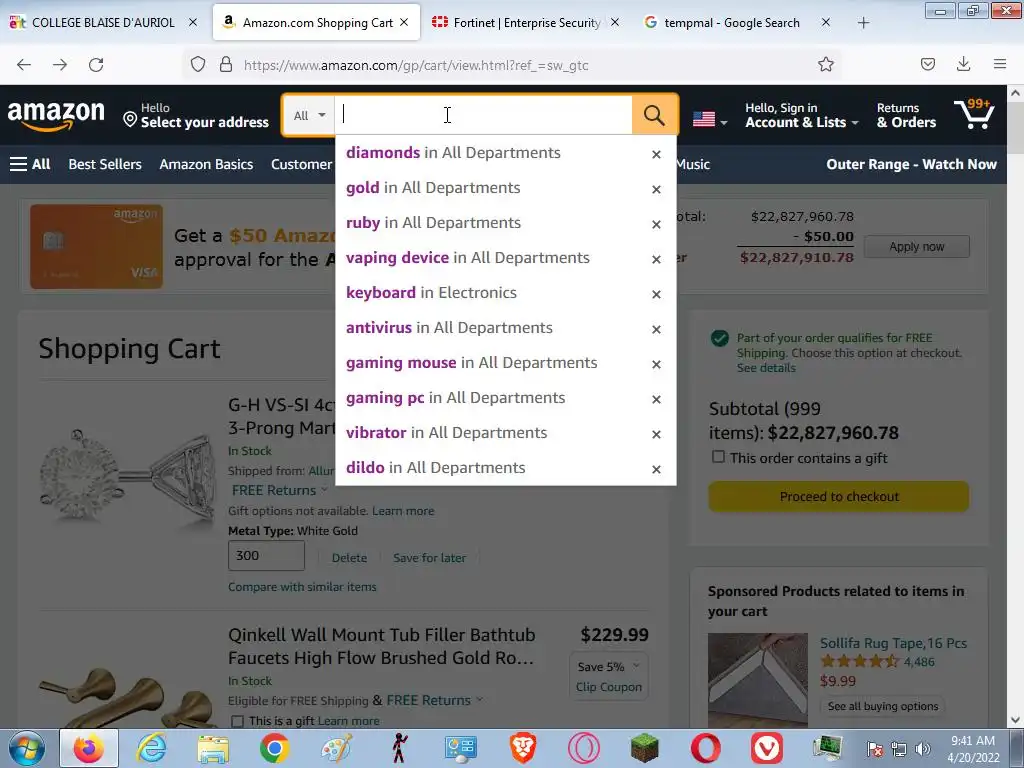Open the Windows Start button
This screenshot has width=1024, height=768.
pyautogui.click(x=26, y=748)
